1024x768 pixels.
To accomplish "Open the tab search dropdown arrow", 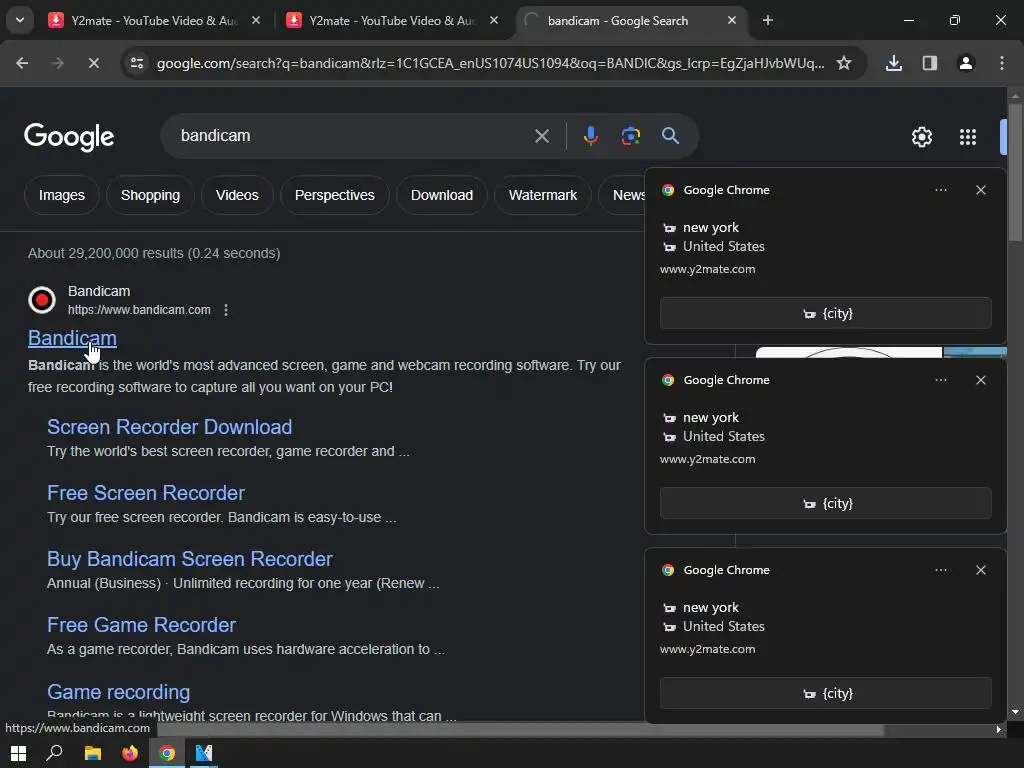I will (20, 20).
